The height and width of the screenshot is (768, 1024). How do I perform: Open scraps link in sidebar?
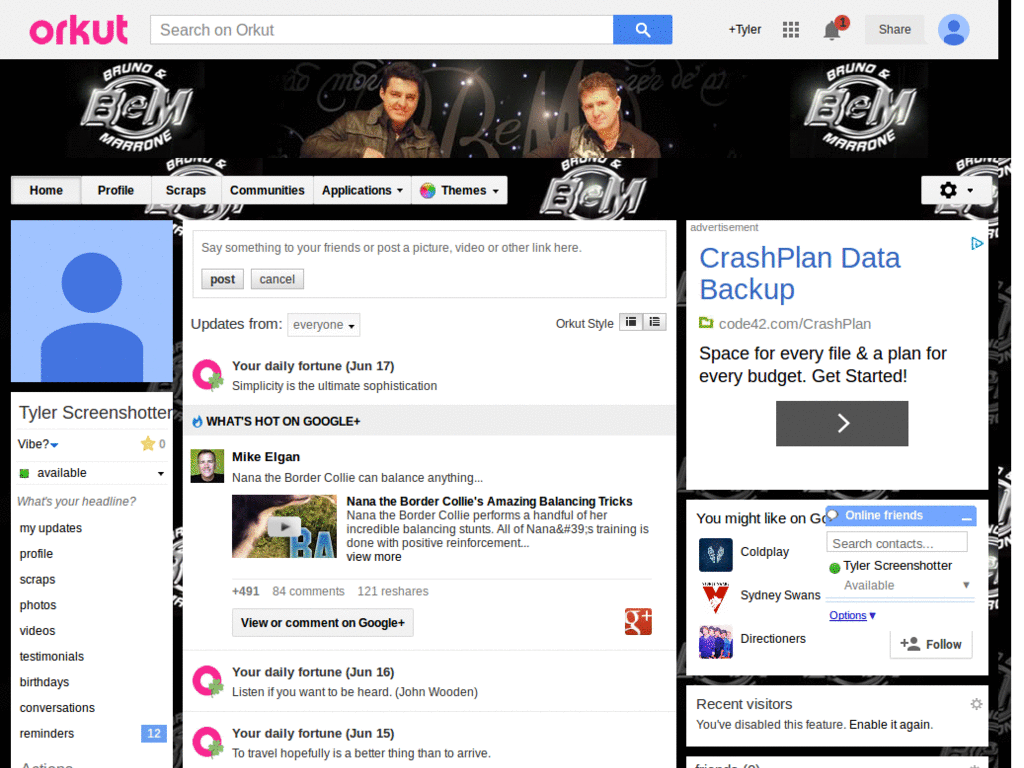click(x=37, y=579)
